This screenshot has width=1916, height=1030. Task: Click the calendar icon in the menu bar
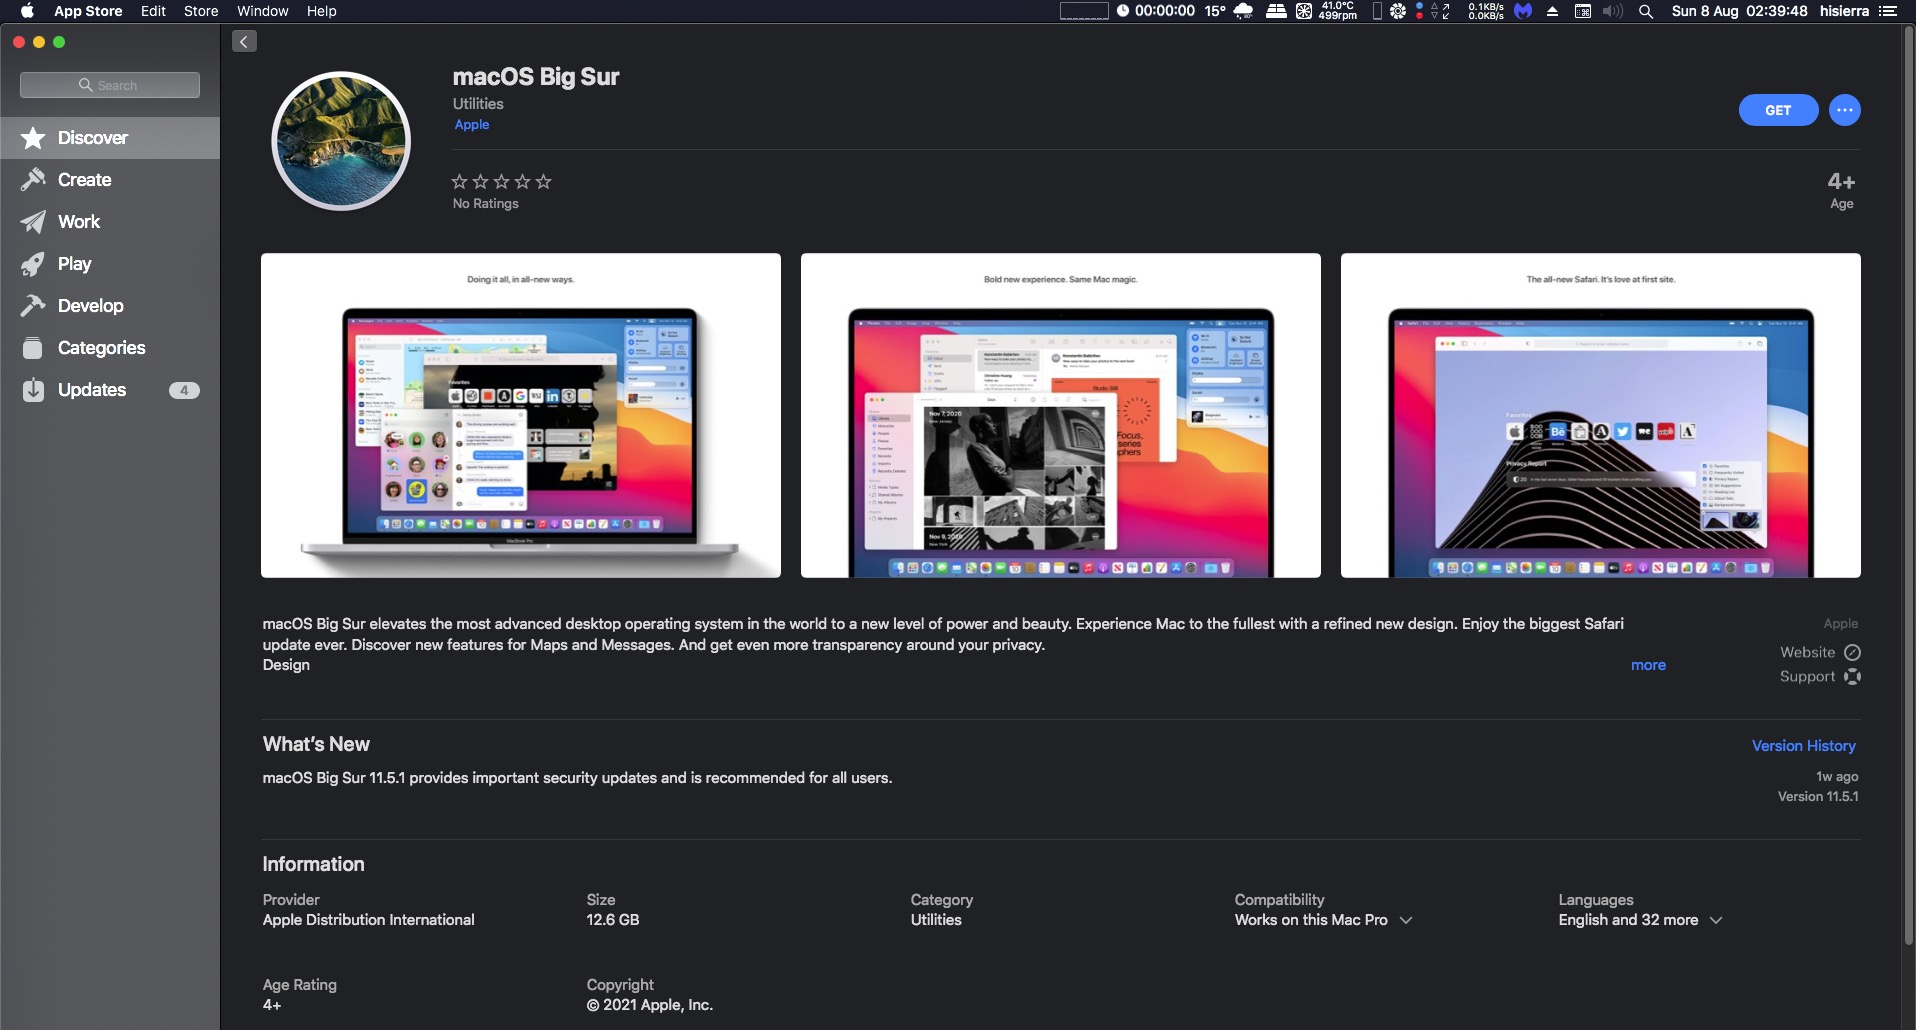coord(1583,11)
